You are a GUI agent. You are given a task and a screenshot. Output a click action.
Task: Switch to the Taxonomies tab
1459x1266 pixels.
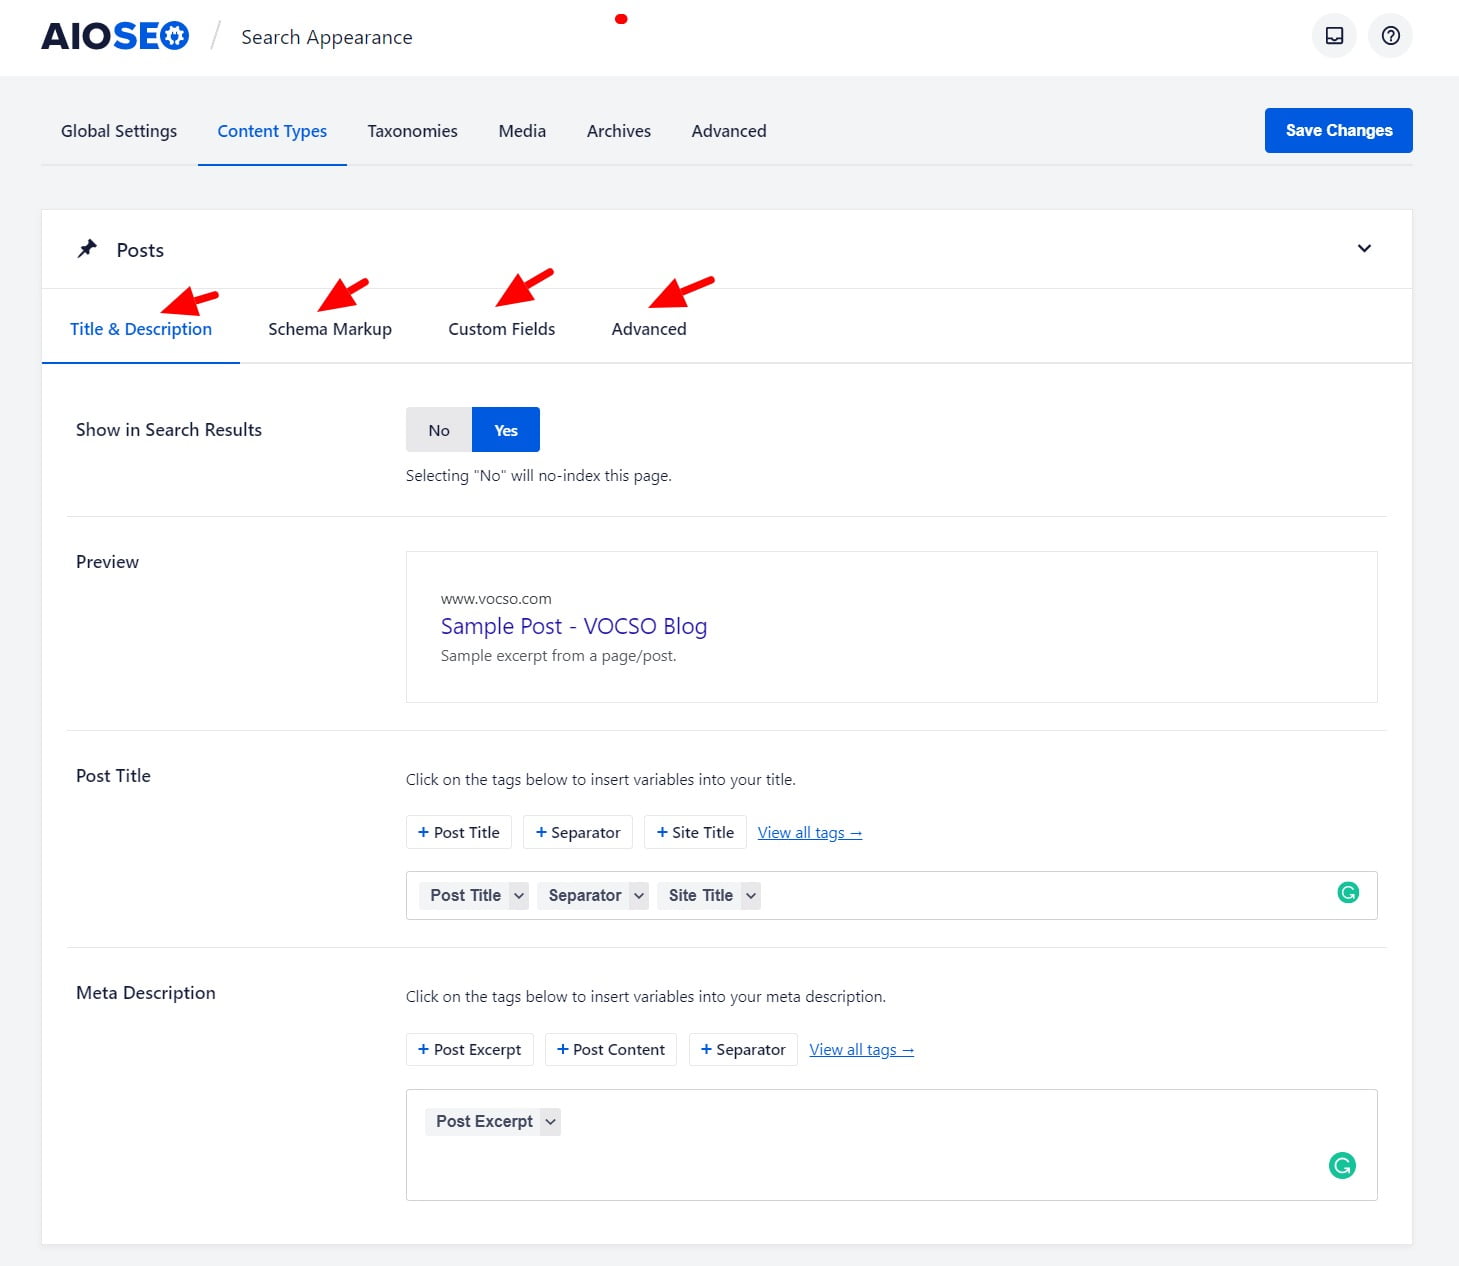(x=412, y=131)
